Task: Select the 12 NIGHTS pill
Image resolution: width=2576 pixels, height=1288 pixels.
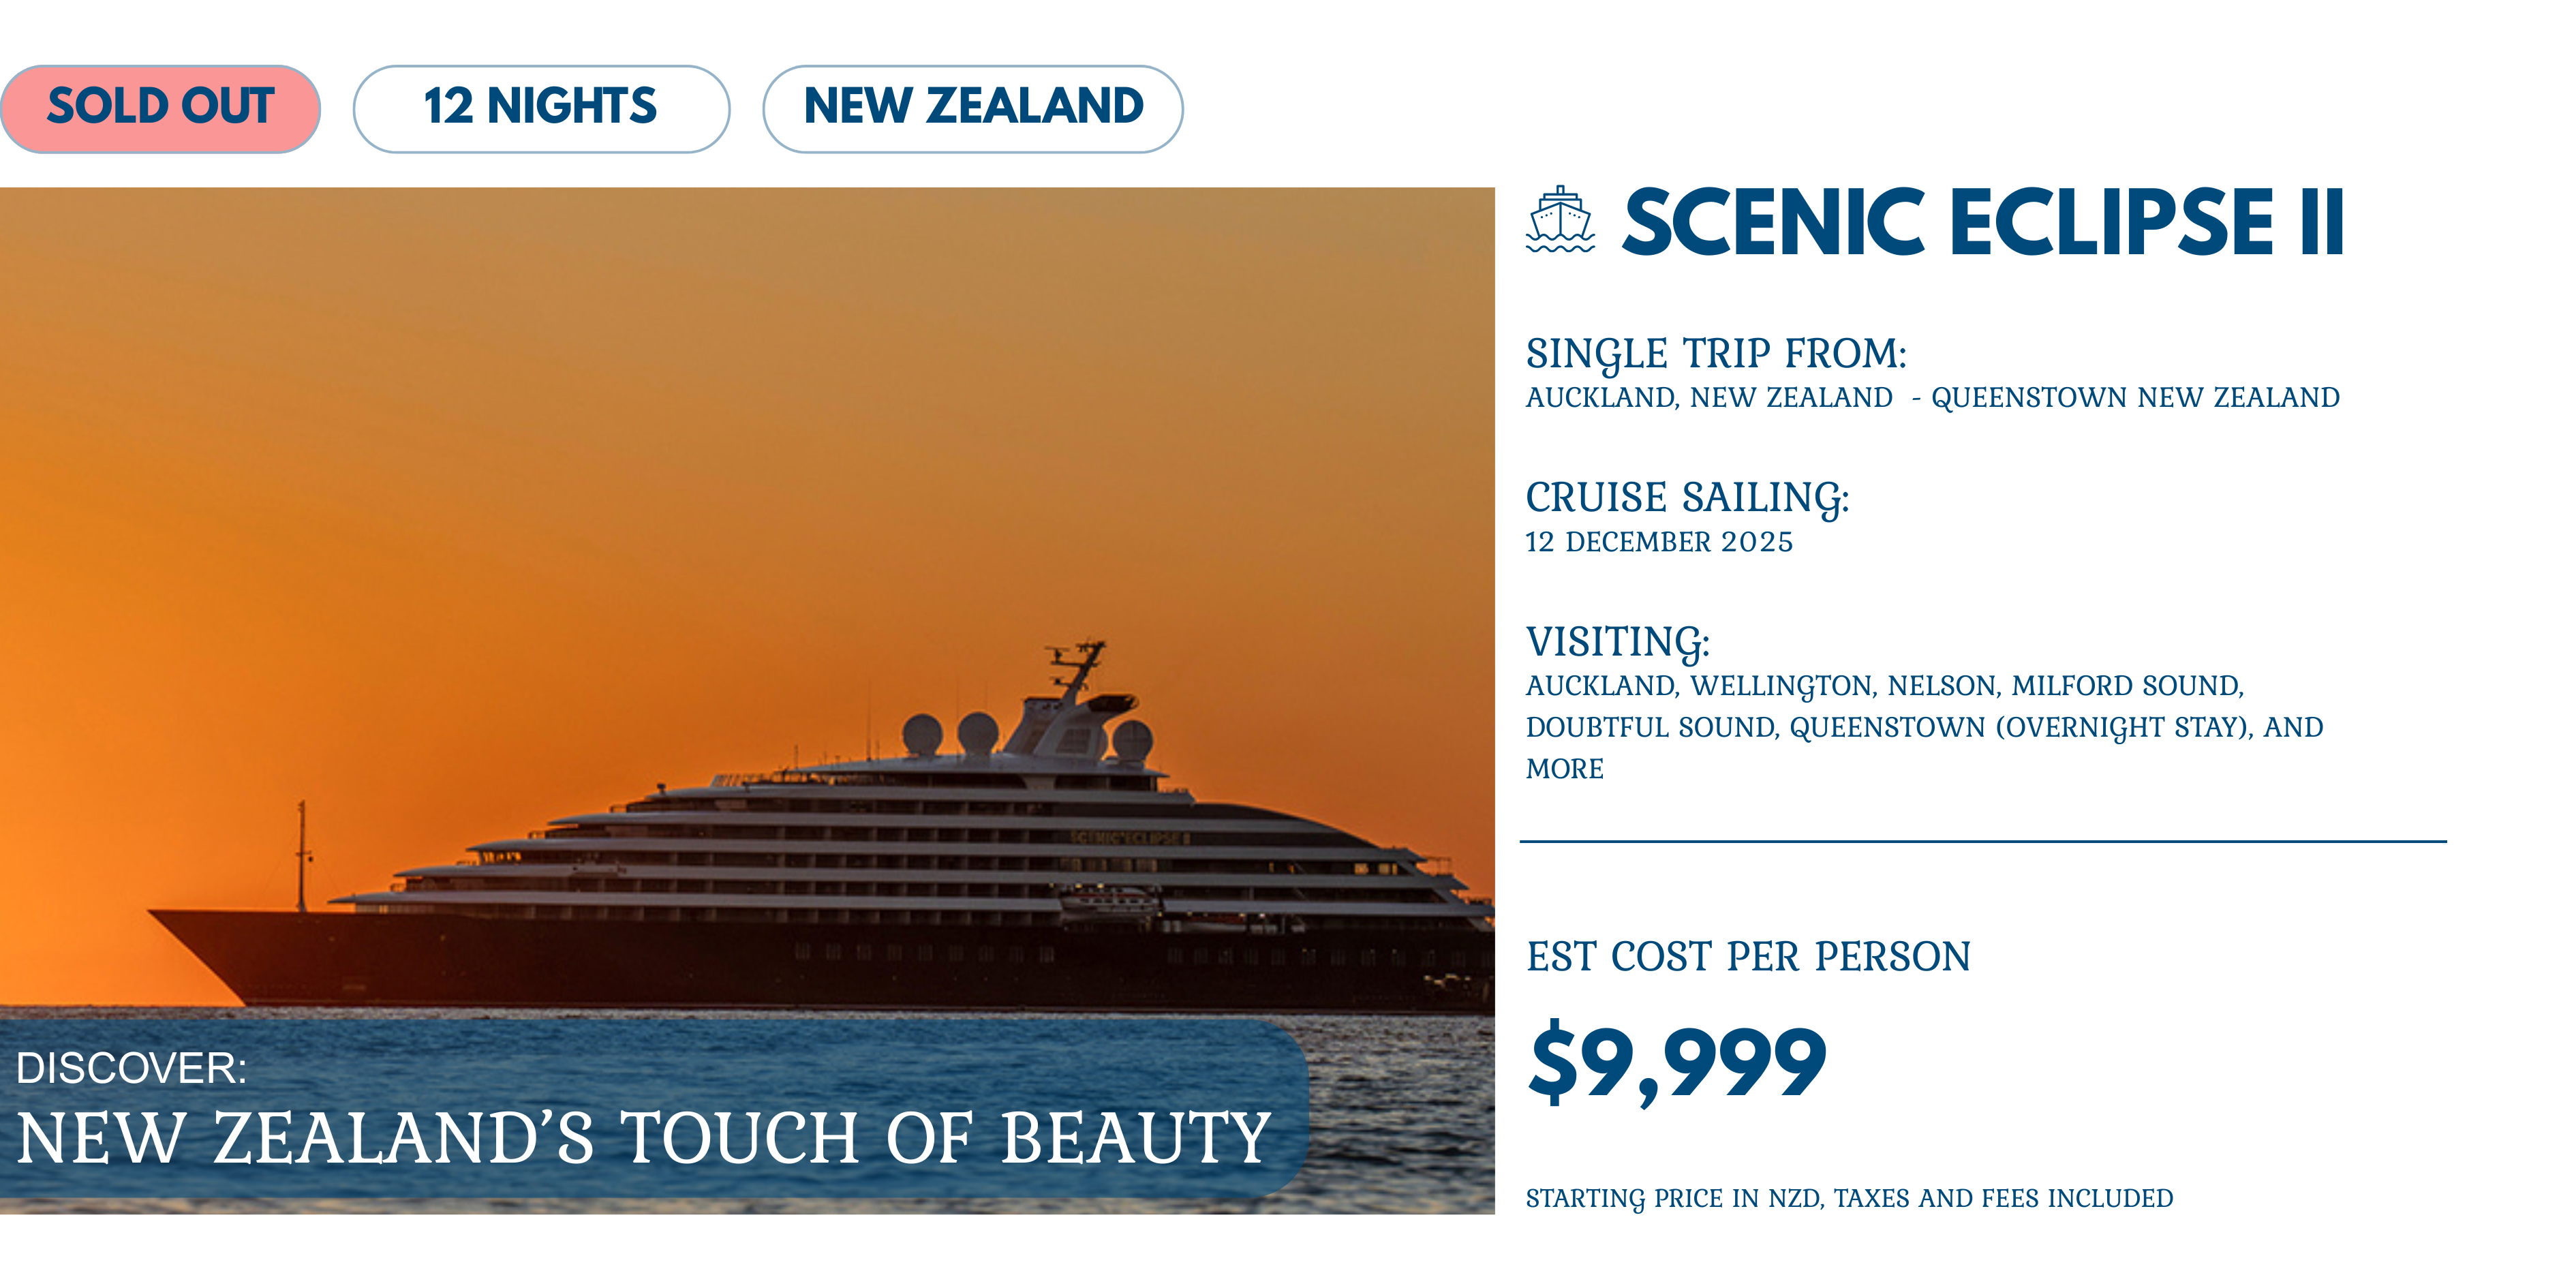Action: point(541,108)
